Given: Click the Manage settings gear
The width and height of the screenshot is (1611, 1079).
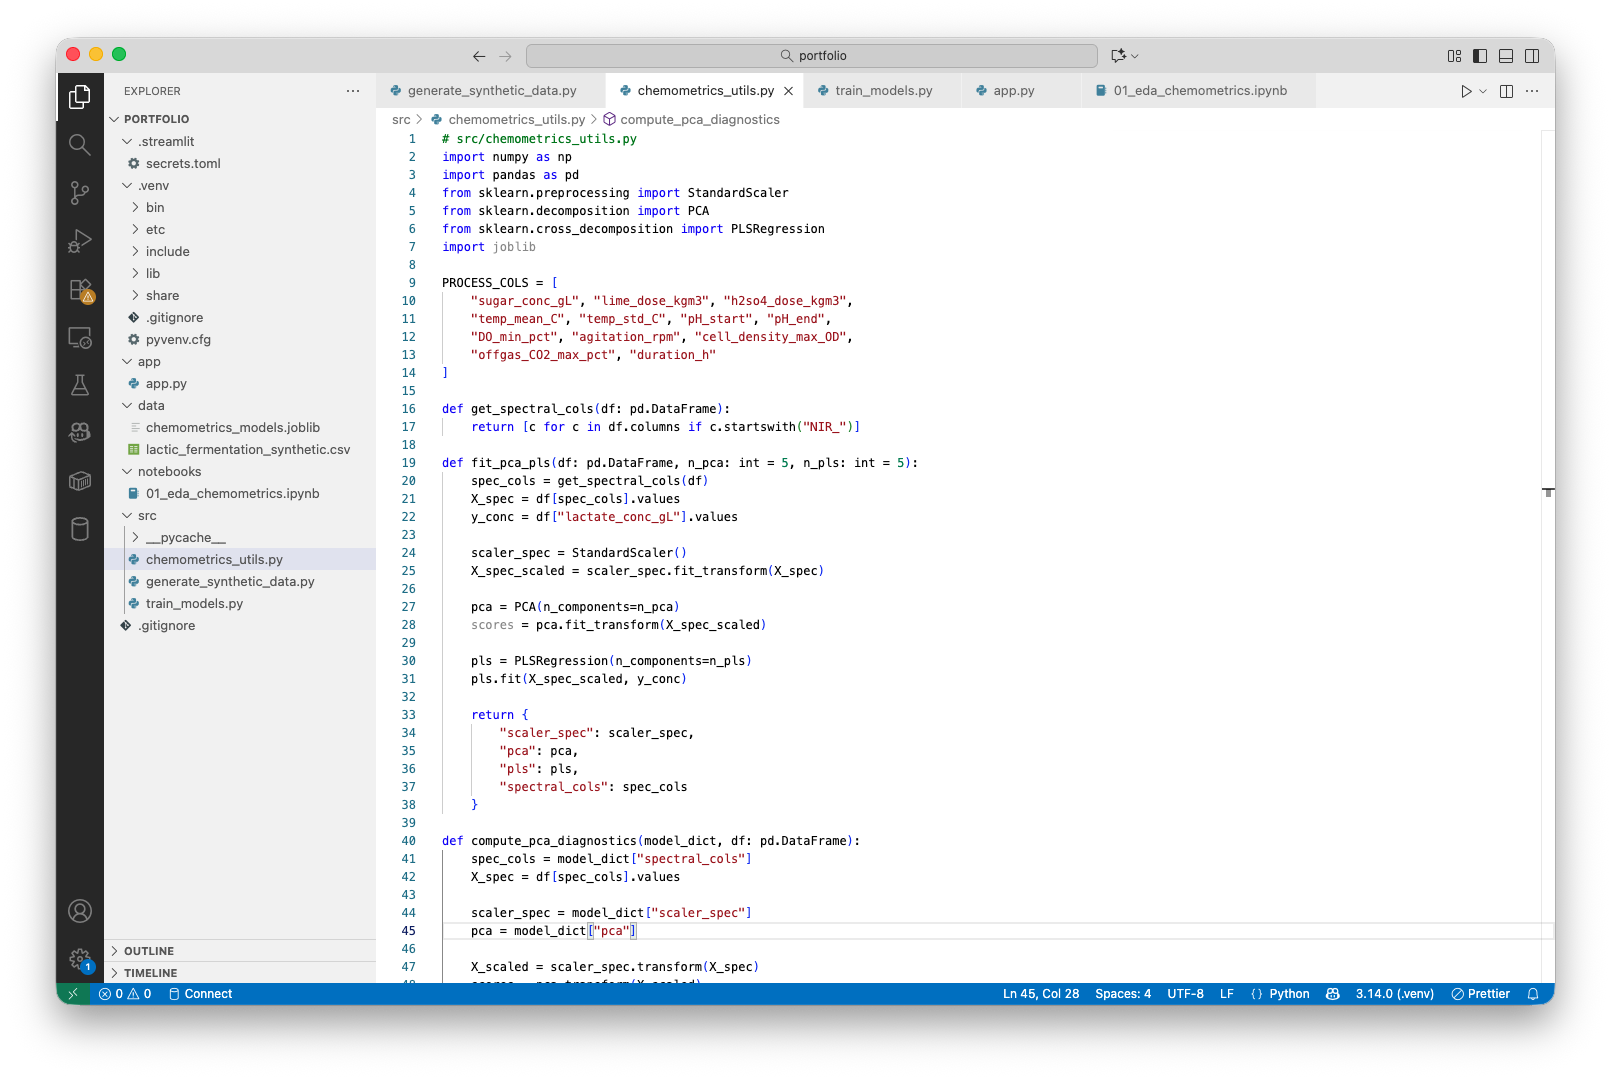Looking at the screenshot, I should (80, 959).
